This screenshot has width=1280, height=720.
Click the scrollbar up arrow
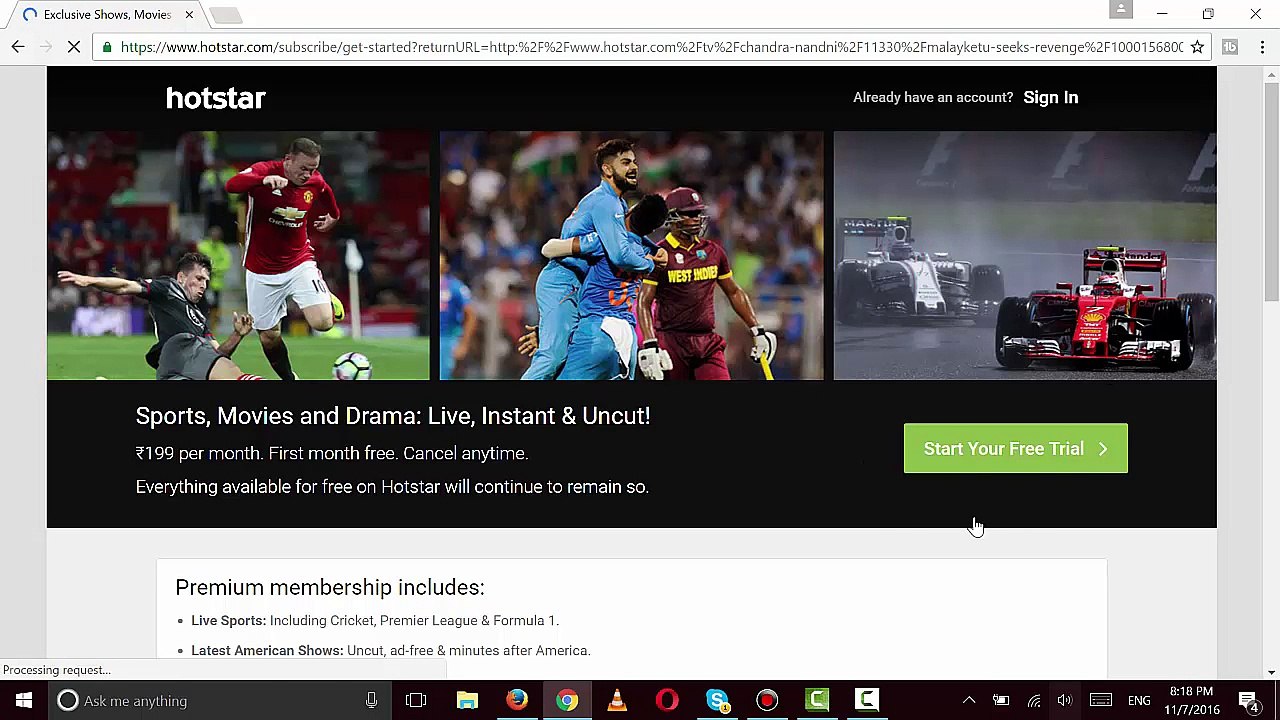click(1272, 74)
